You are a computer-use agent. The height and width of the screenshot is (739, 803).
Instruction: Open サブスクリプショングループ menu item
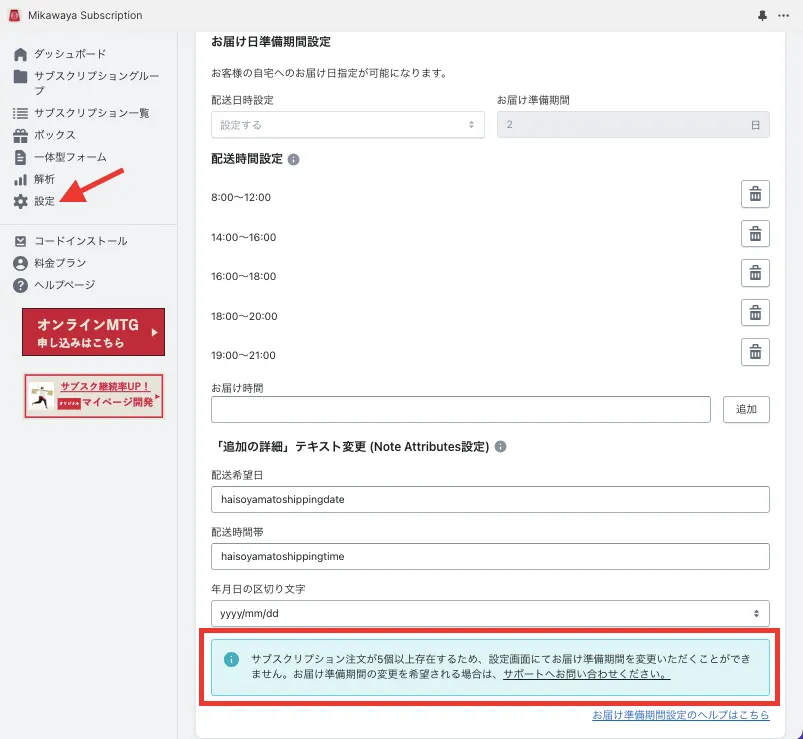pos(96,83)
